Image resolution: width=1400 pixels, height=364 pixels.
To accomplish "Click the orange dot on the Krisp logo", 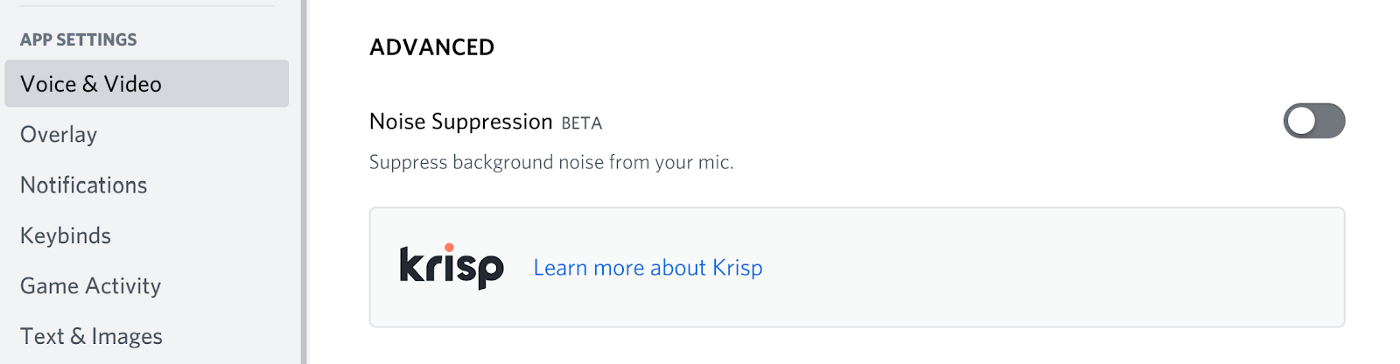I will point(449,247).
